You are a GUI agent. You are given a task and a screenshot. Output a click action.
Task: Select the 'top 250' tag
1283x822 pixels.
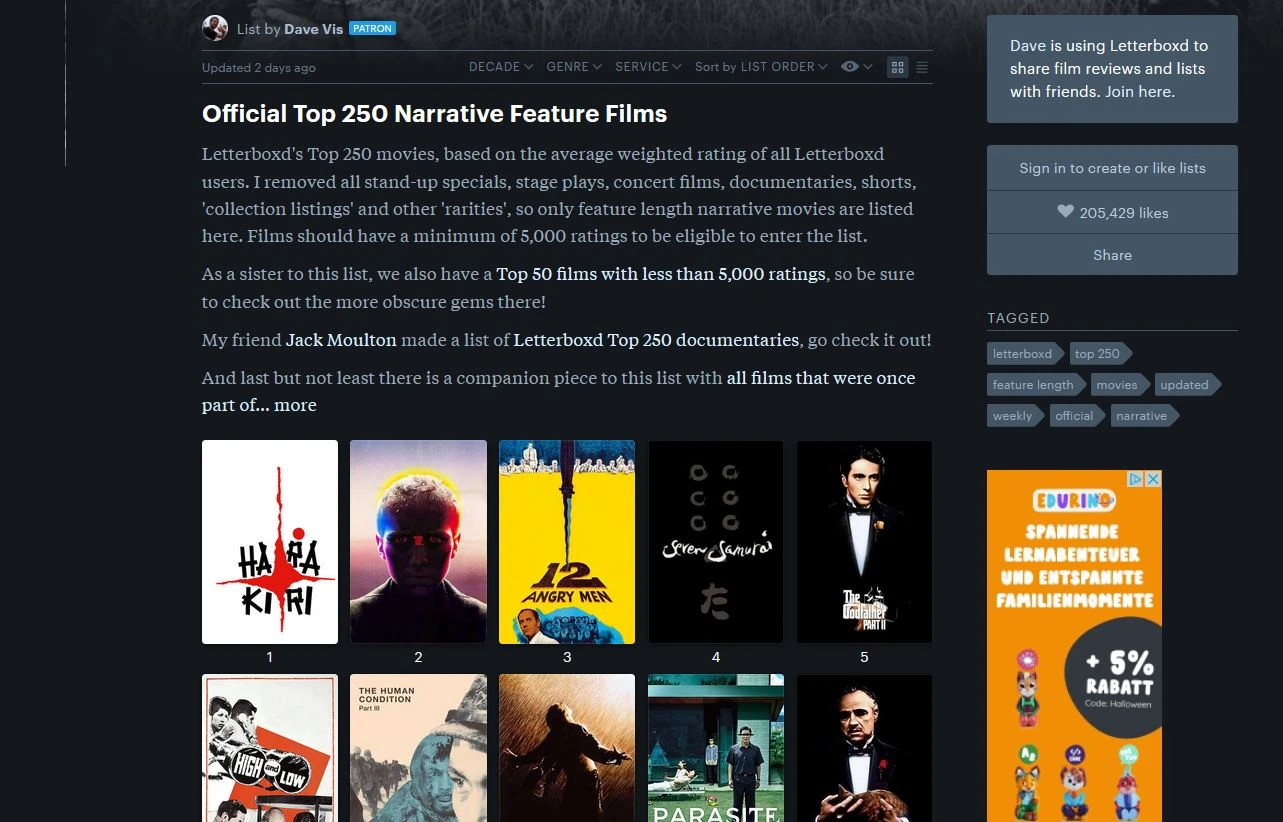pos(1099,353)
